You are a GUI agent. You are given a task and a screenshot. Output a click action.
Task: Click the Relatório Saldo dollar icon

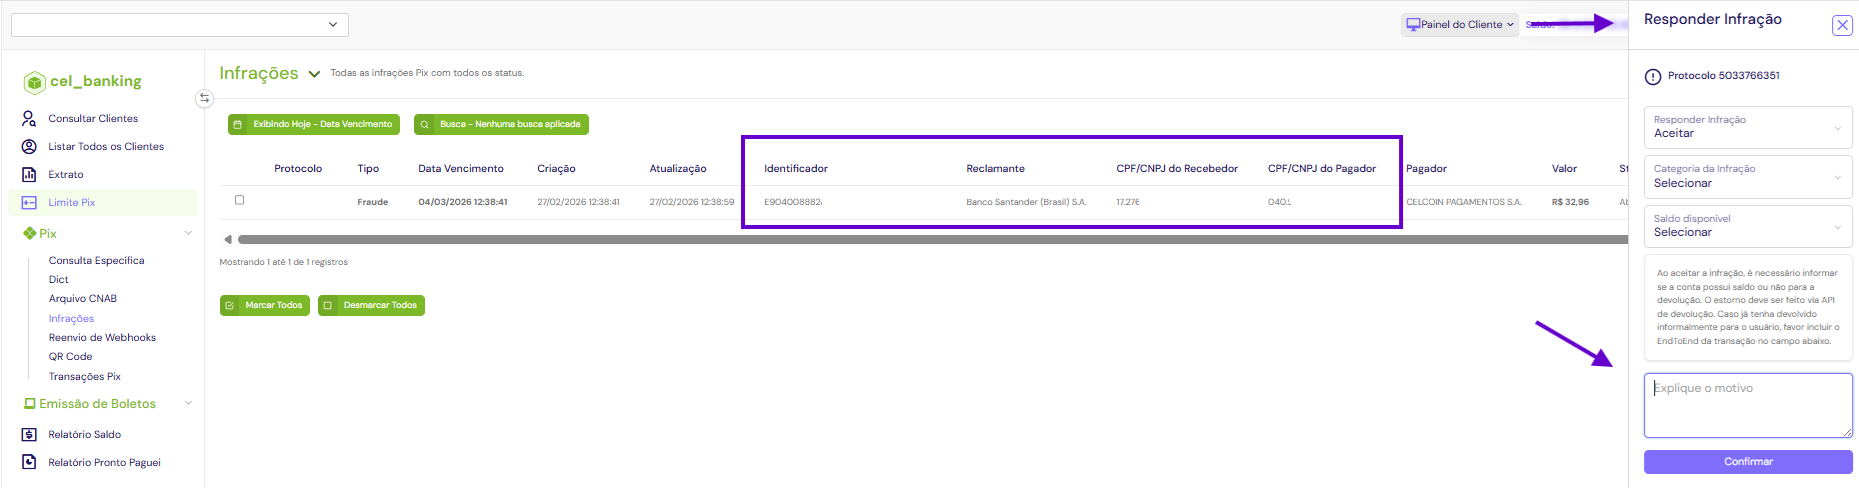tap(29, 434)
